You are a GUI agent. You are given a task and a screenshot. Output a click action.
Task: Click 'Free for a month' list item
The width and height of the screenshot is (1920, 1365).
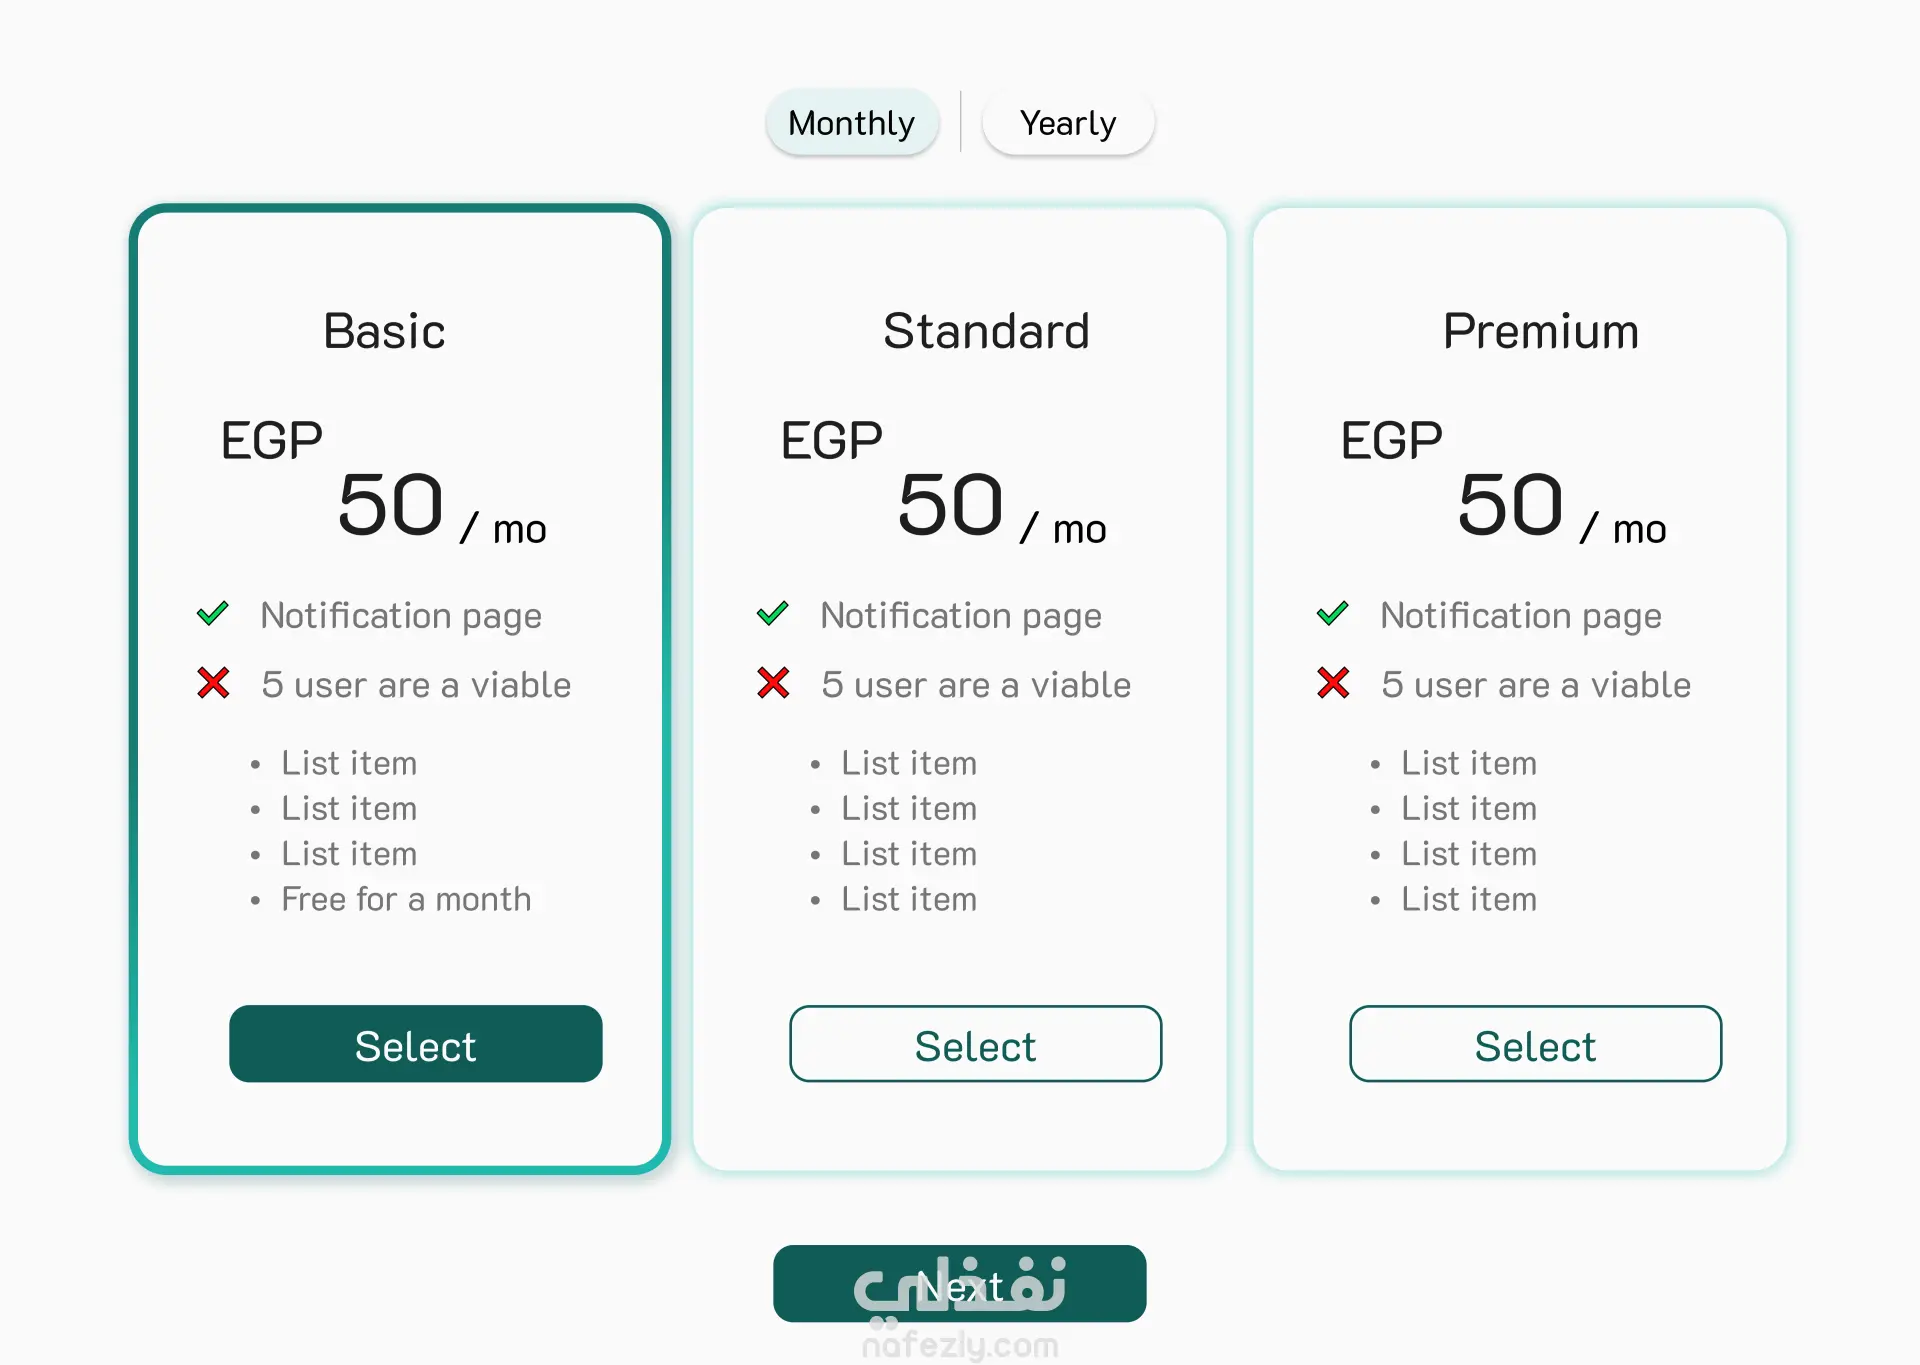(406, 899)
